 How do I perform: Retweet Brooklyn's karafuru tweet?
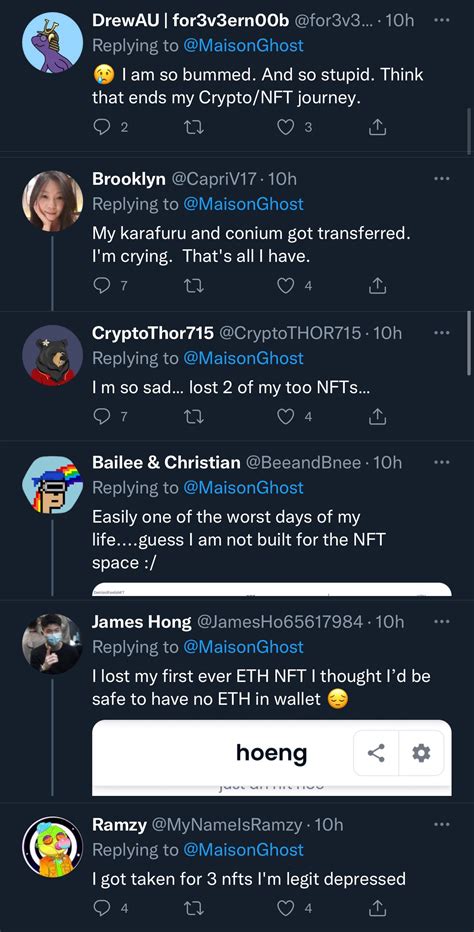coord(193,286)
